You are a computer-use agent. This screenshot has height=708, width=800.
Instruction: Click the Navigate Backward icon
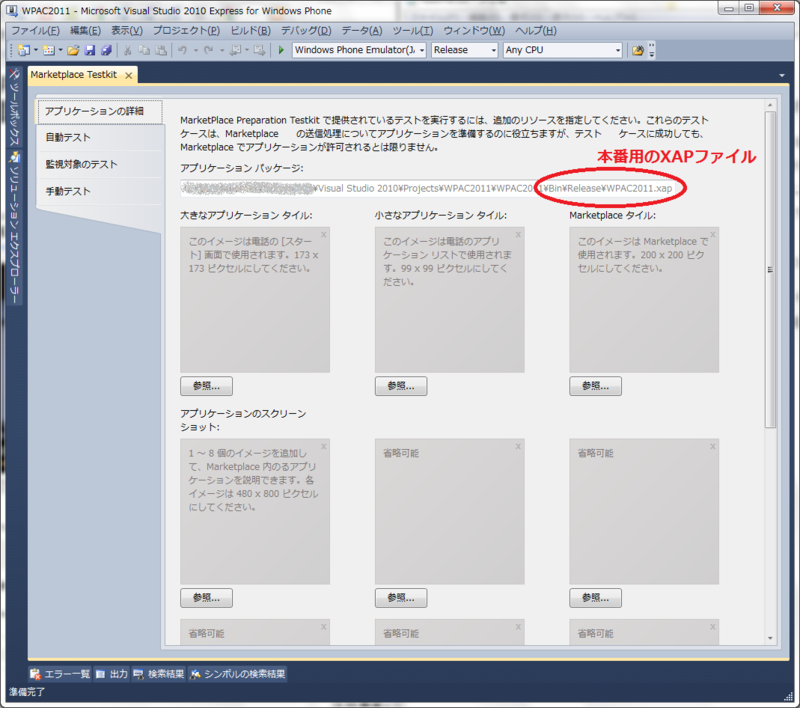pyautogui.click(x=235, y=50)
